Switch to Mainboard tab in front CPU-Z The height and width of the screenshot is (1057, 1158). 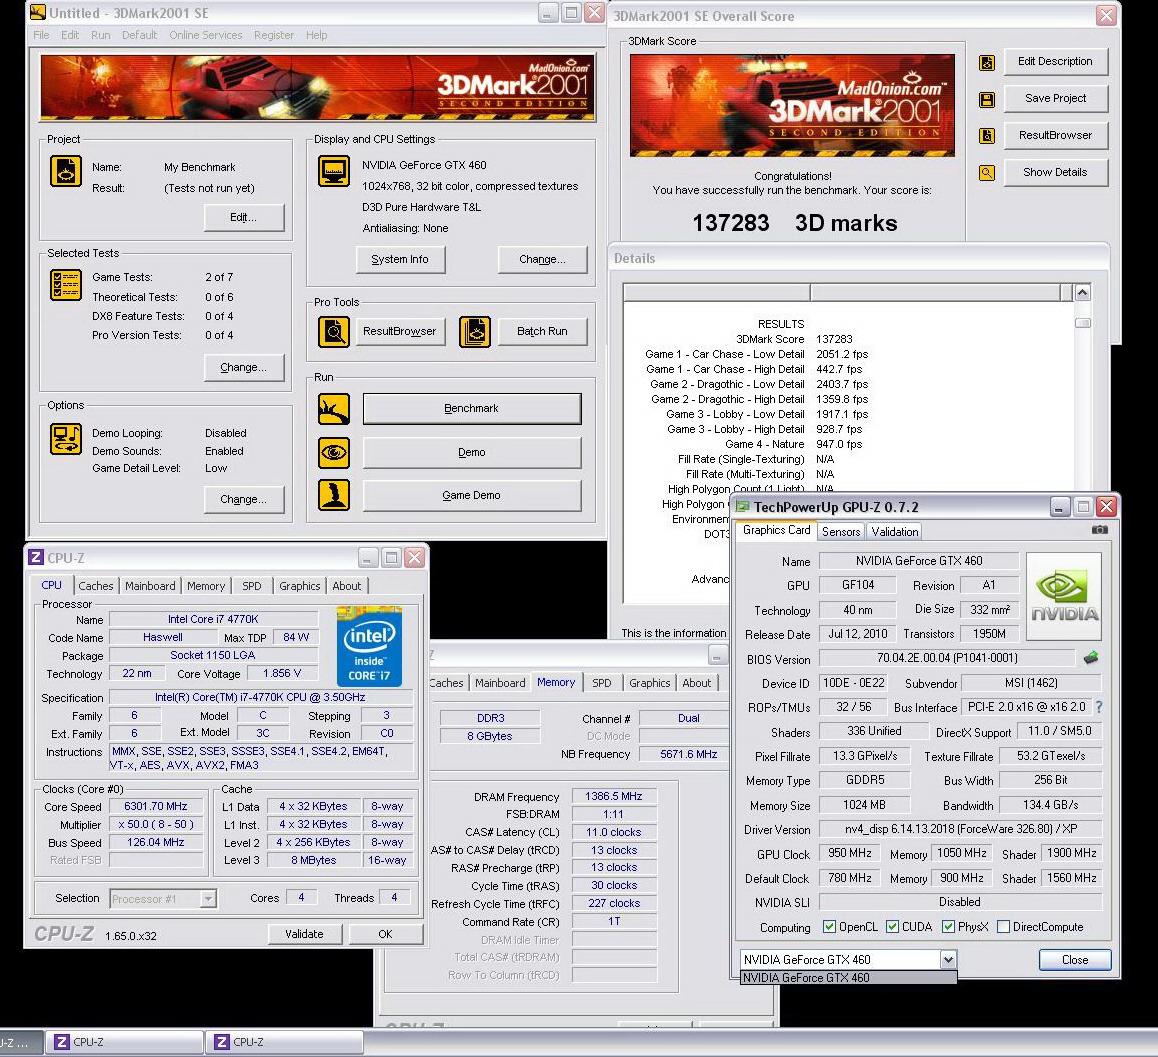150,586
